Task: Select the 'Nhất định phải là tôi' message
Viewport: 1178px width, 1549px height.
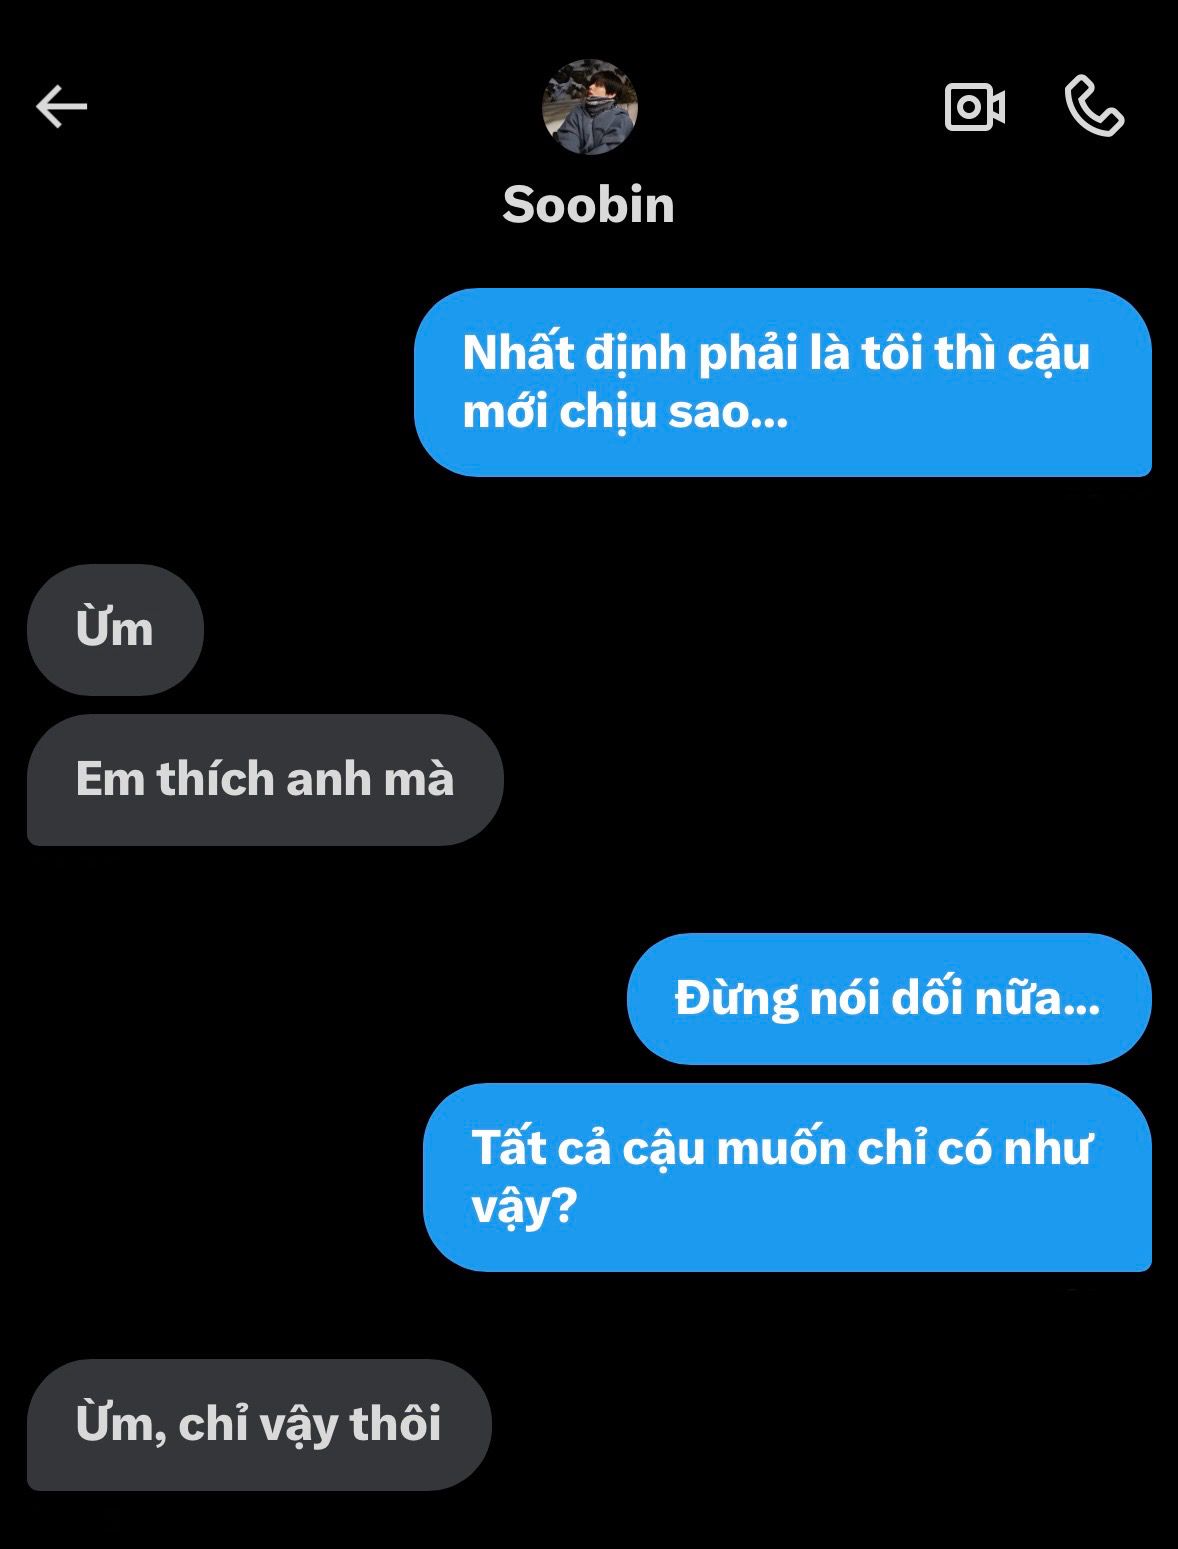Action: point(783,382)
